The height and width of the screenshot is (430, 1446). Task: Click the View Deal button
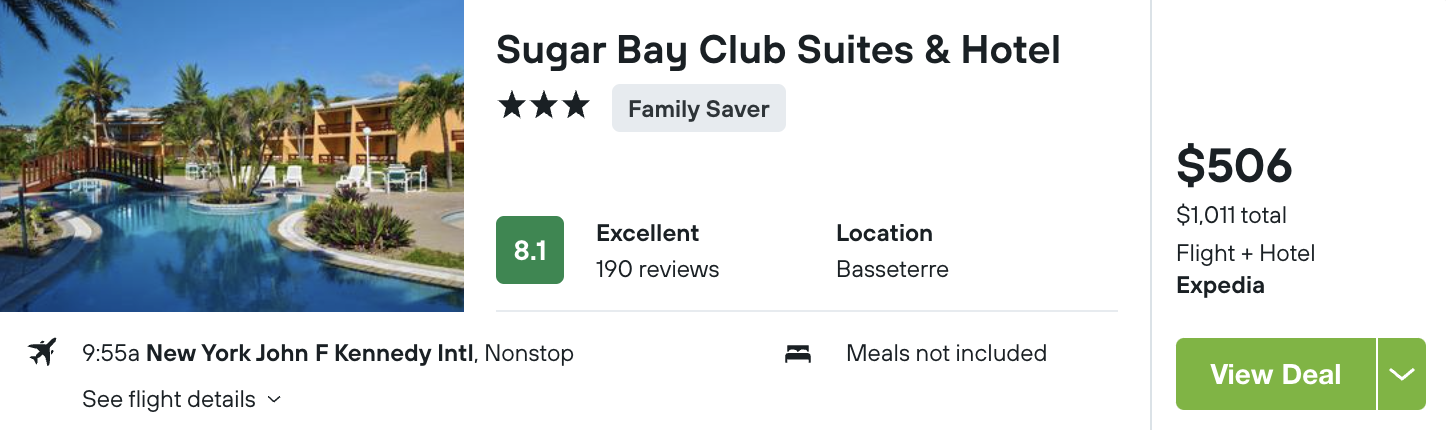click(x=1276, y=374)
